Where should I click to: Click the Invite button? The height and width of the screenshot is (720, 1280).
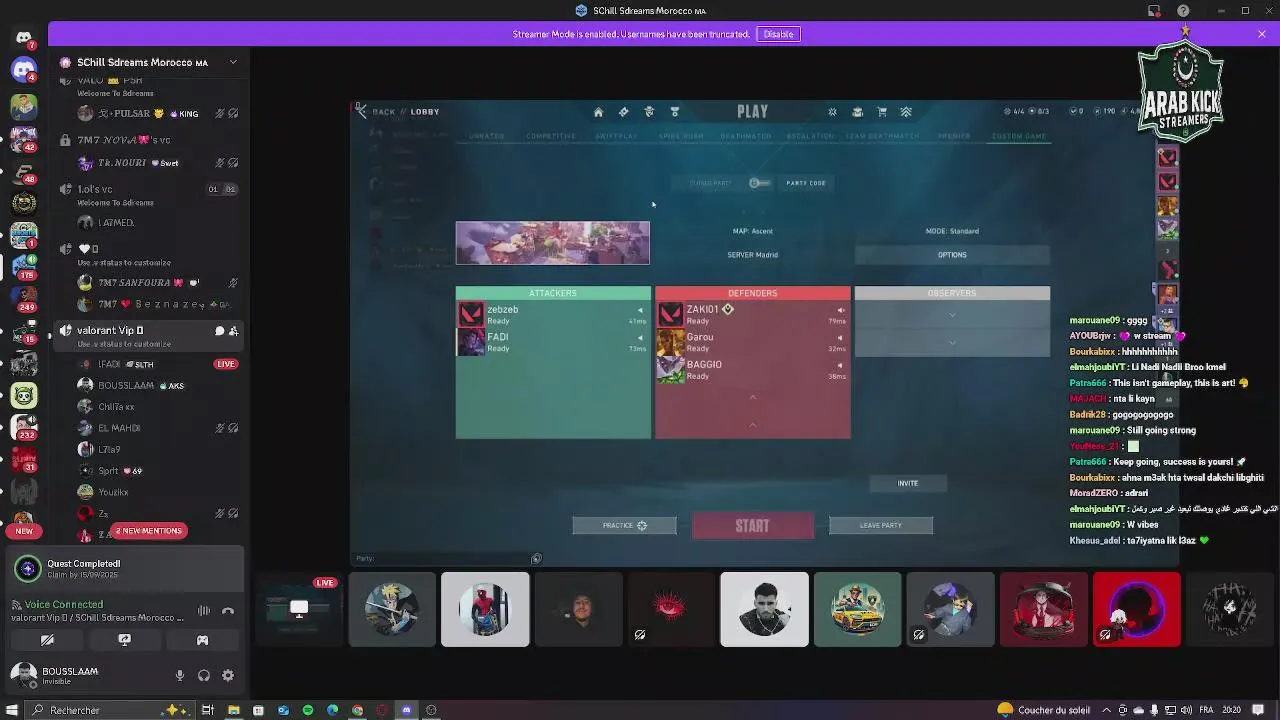coord(907,483)
